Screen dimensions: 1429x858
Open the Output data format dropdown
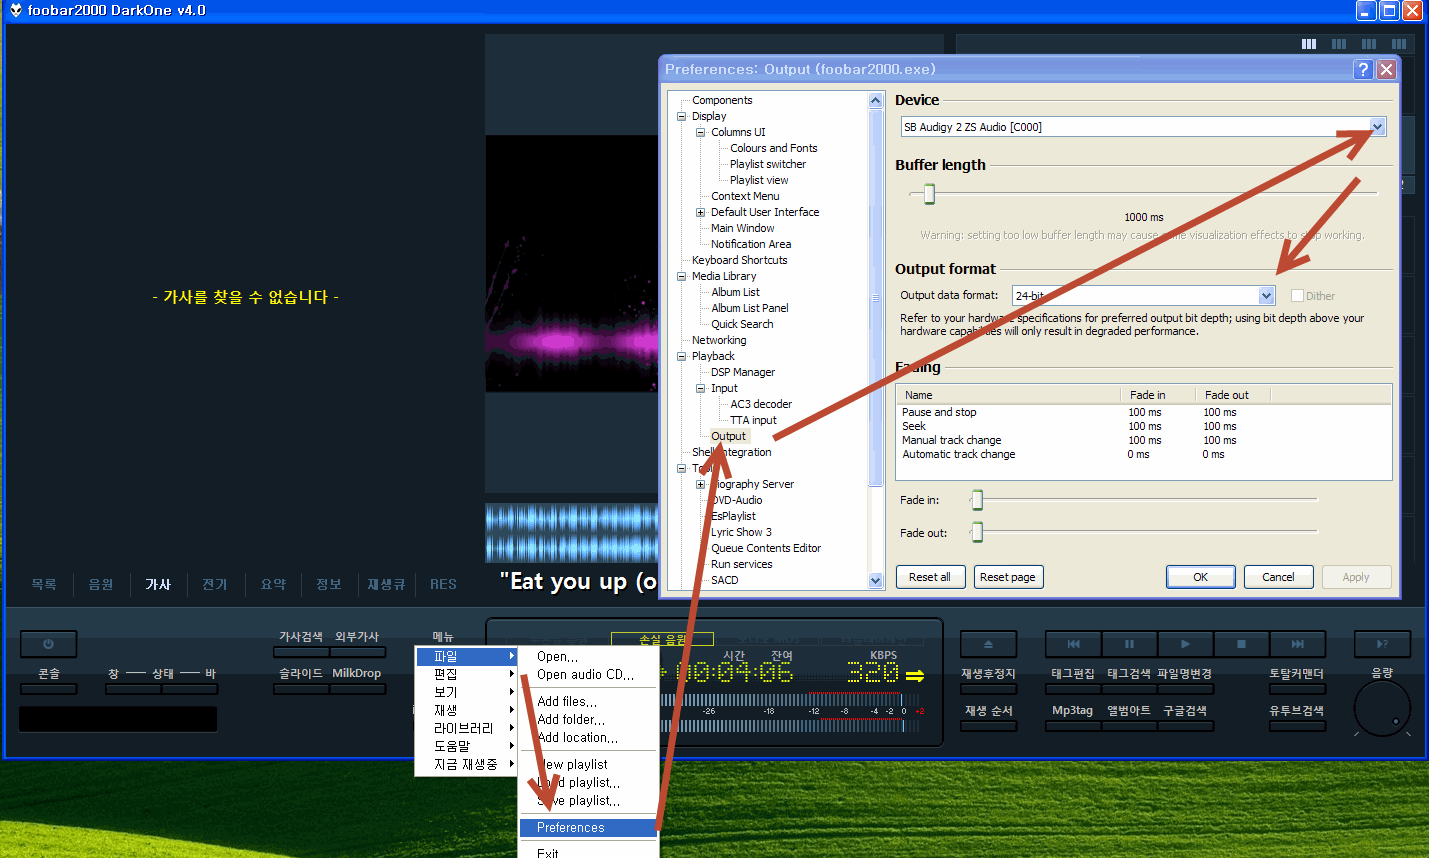pyautogui.click(x=1267, y=295)
